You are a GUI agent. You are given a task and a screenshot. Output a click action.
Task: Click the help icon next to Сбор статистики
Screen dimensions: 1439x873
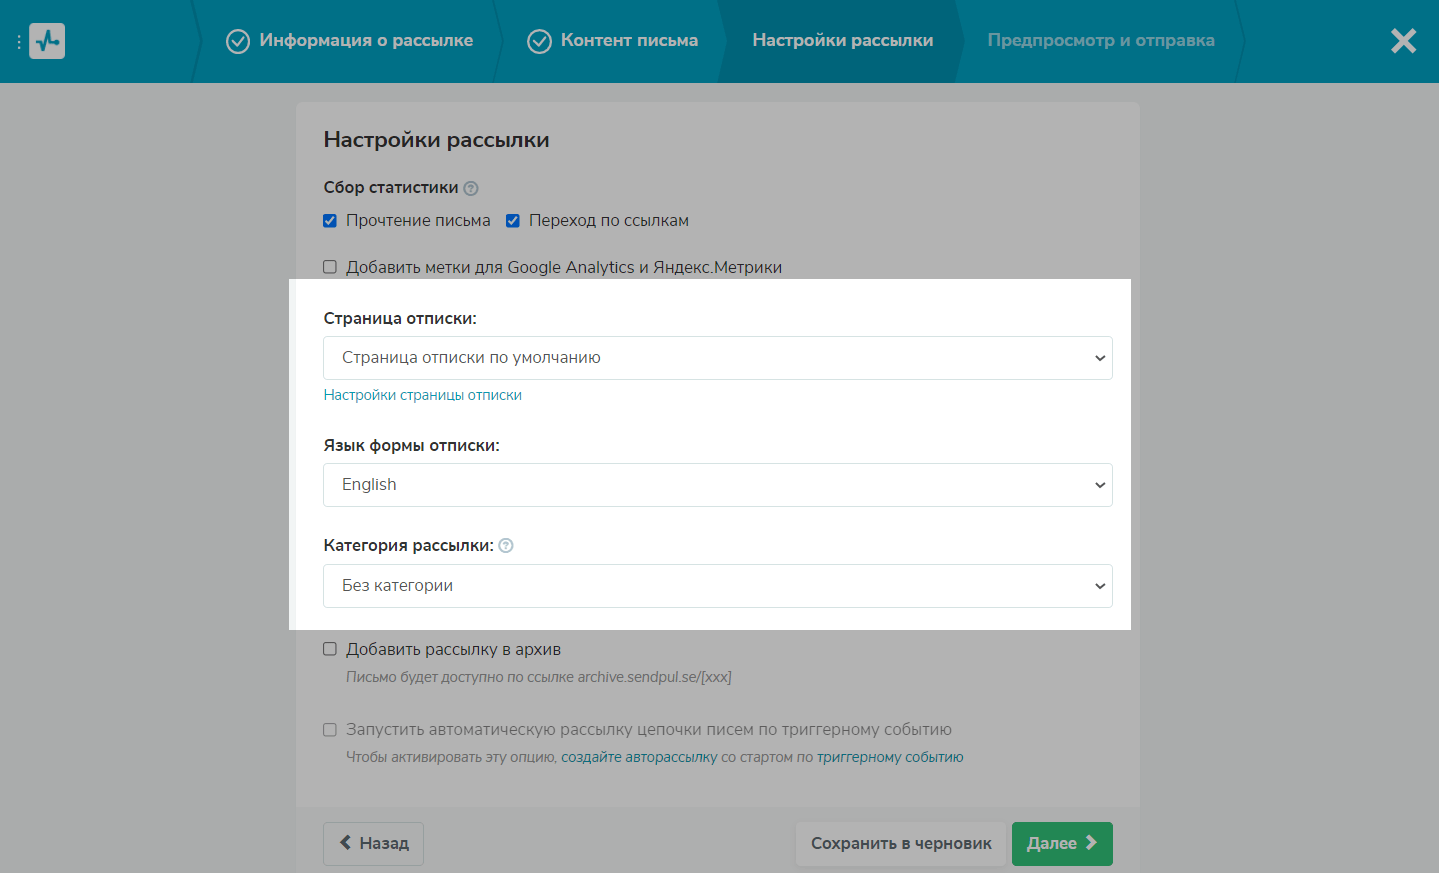[471, 188]
